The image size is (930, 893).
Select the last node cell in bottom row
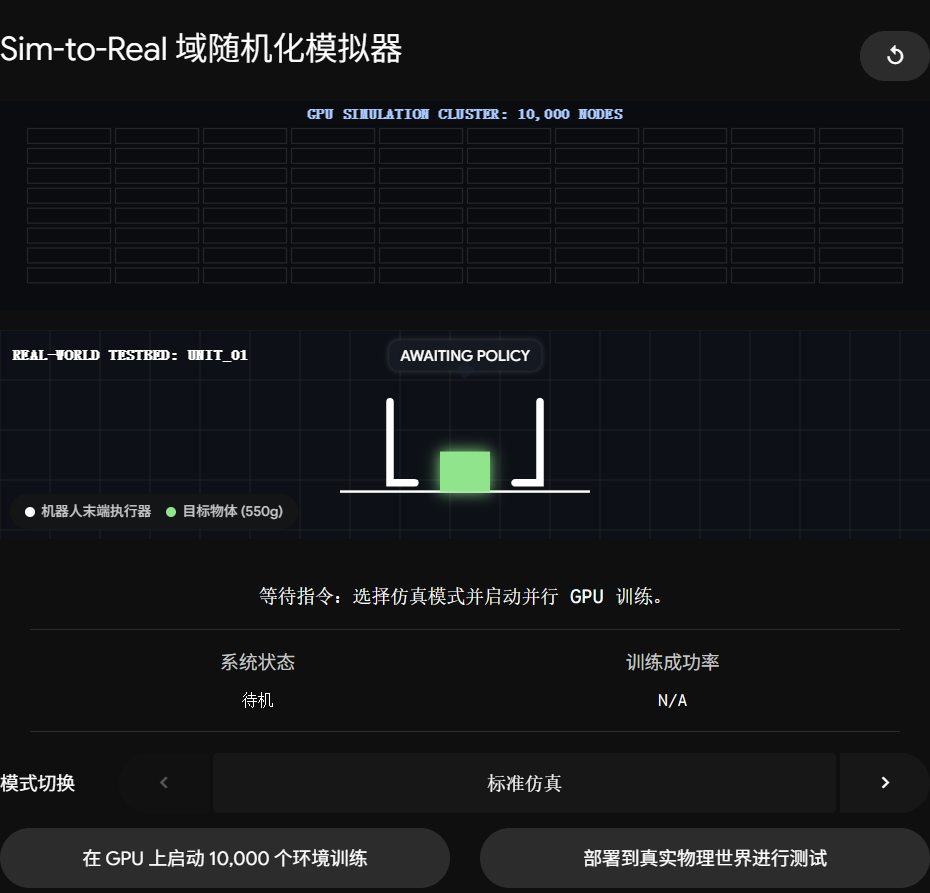pos(861,275)
